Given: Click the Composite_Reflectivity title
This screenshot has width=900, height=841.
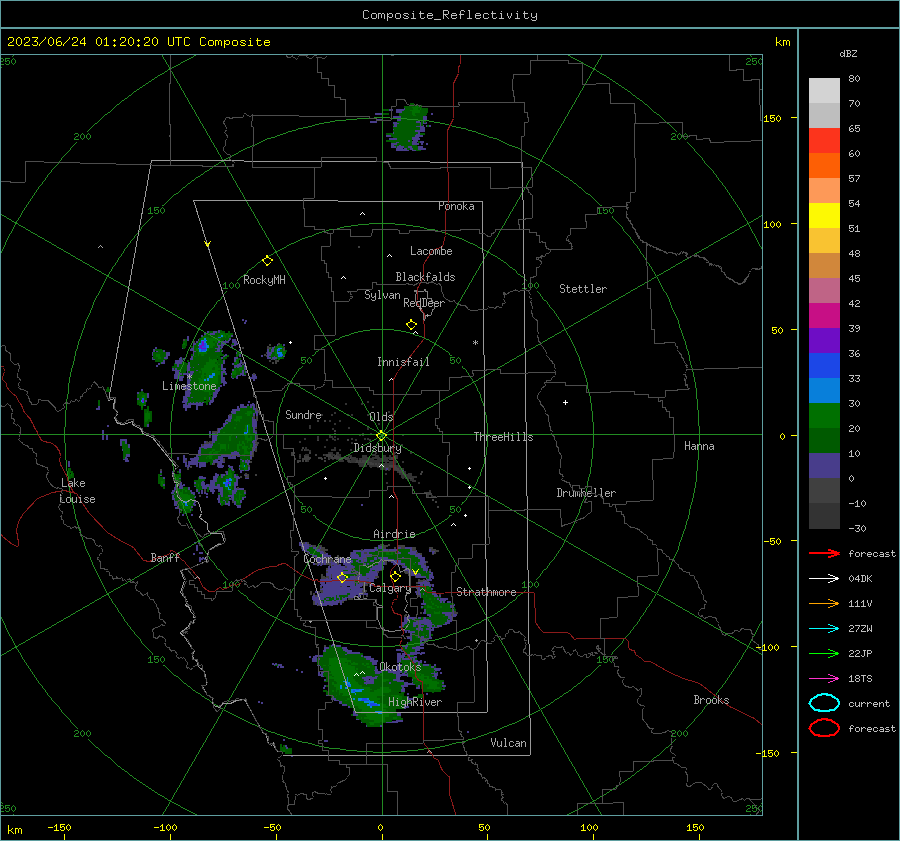Looking at the screenshot, I should coord(449,15).
